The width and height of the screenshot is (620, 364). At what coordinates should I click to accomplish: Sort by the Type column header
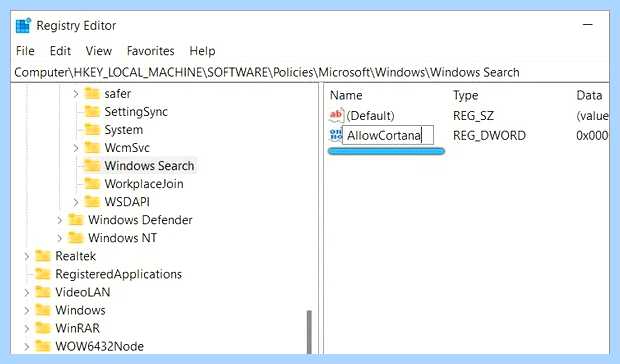coord(466,95)
